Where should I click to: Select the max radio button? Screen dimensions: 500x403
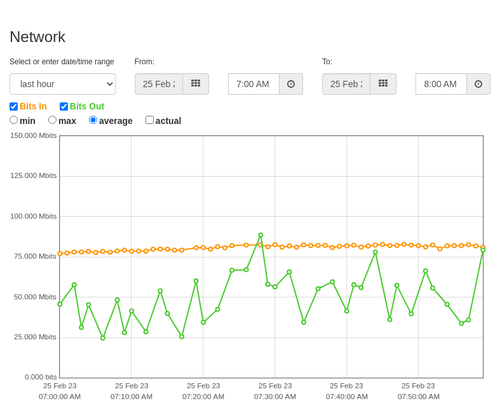52,120
